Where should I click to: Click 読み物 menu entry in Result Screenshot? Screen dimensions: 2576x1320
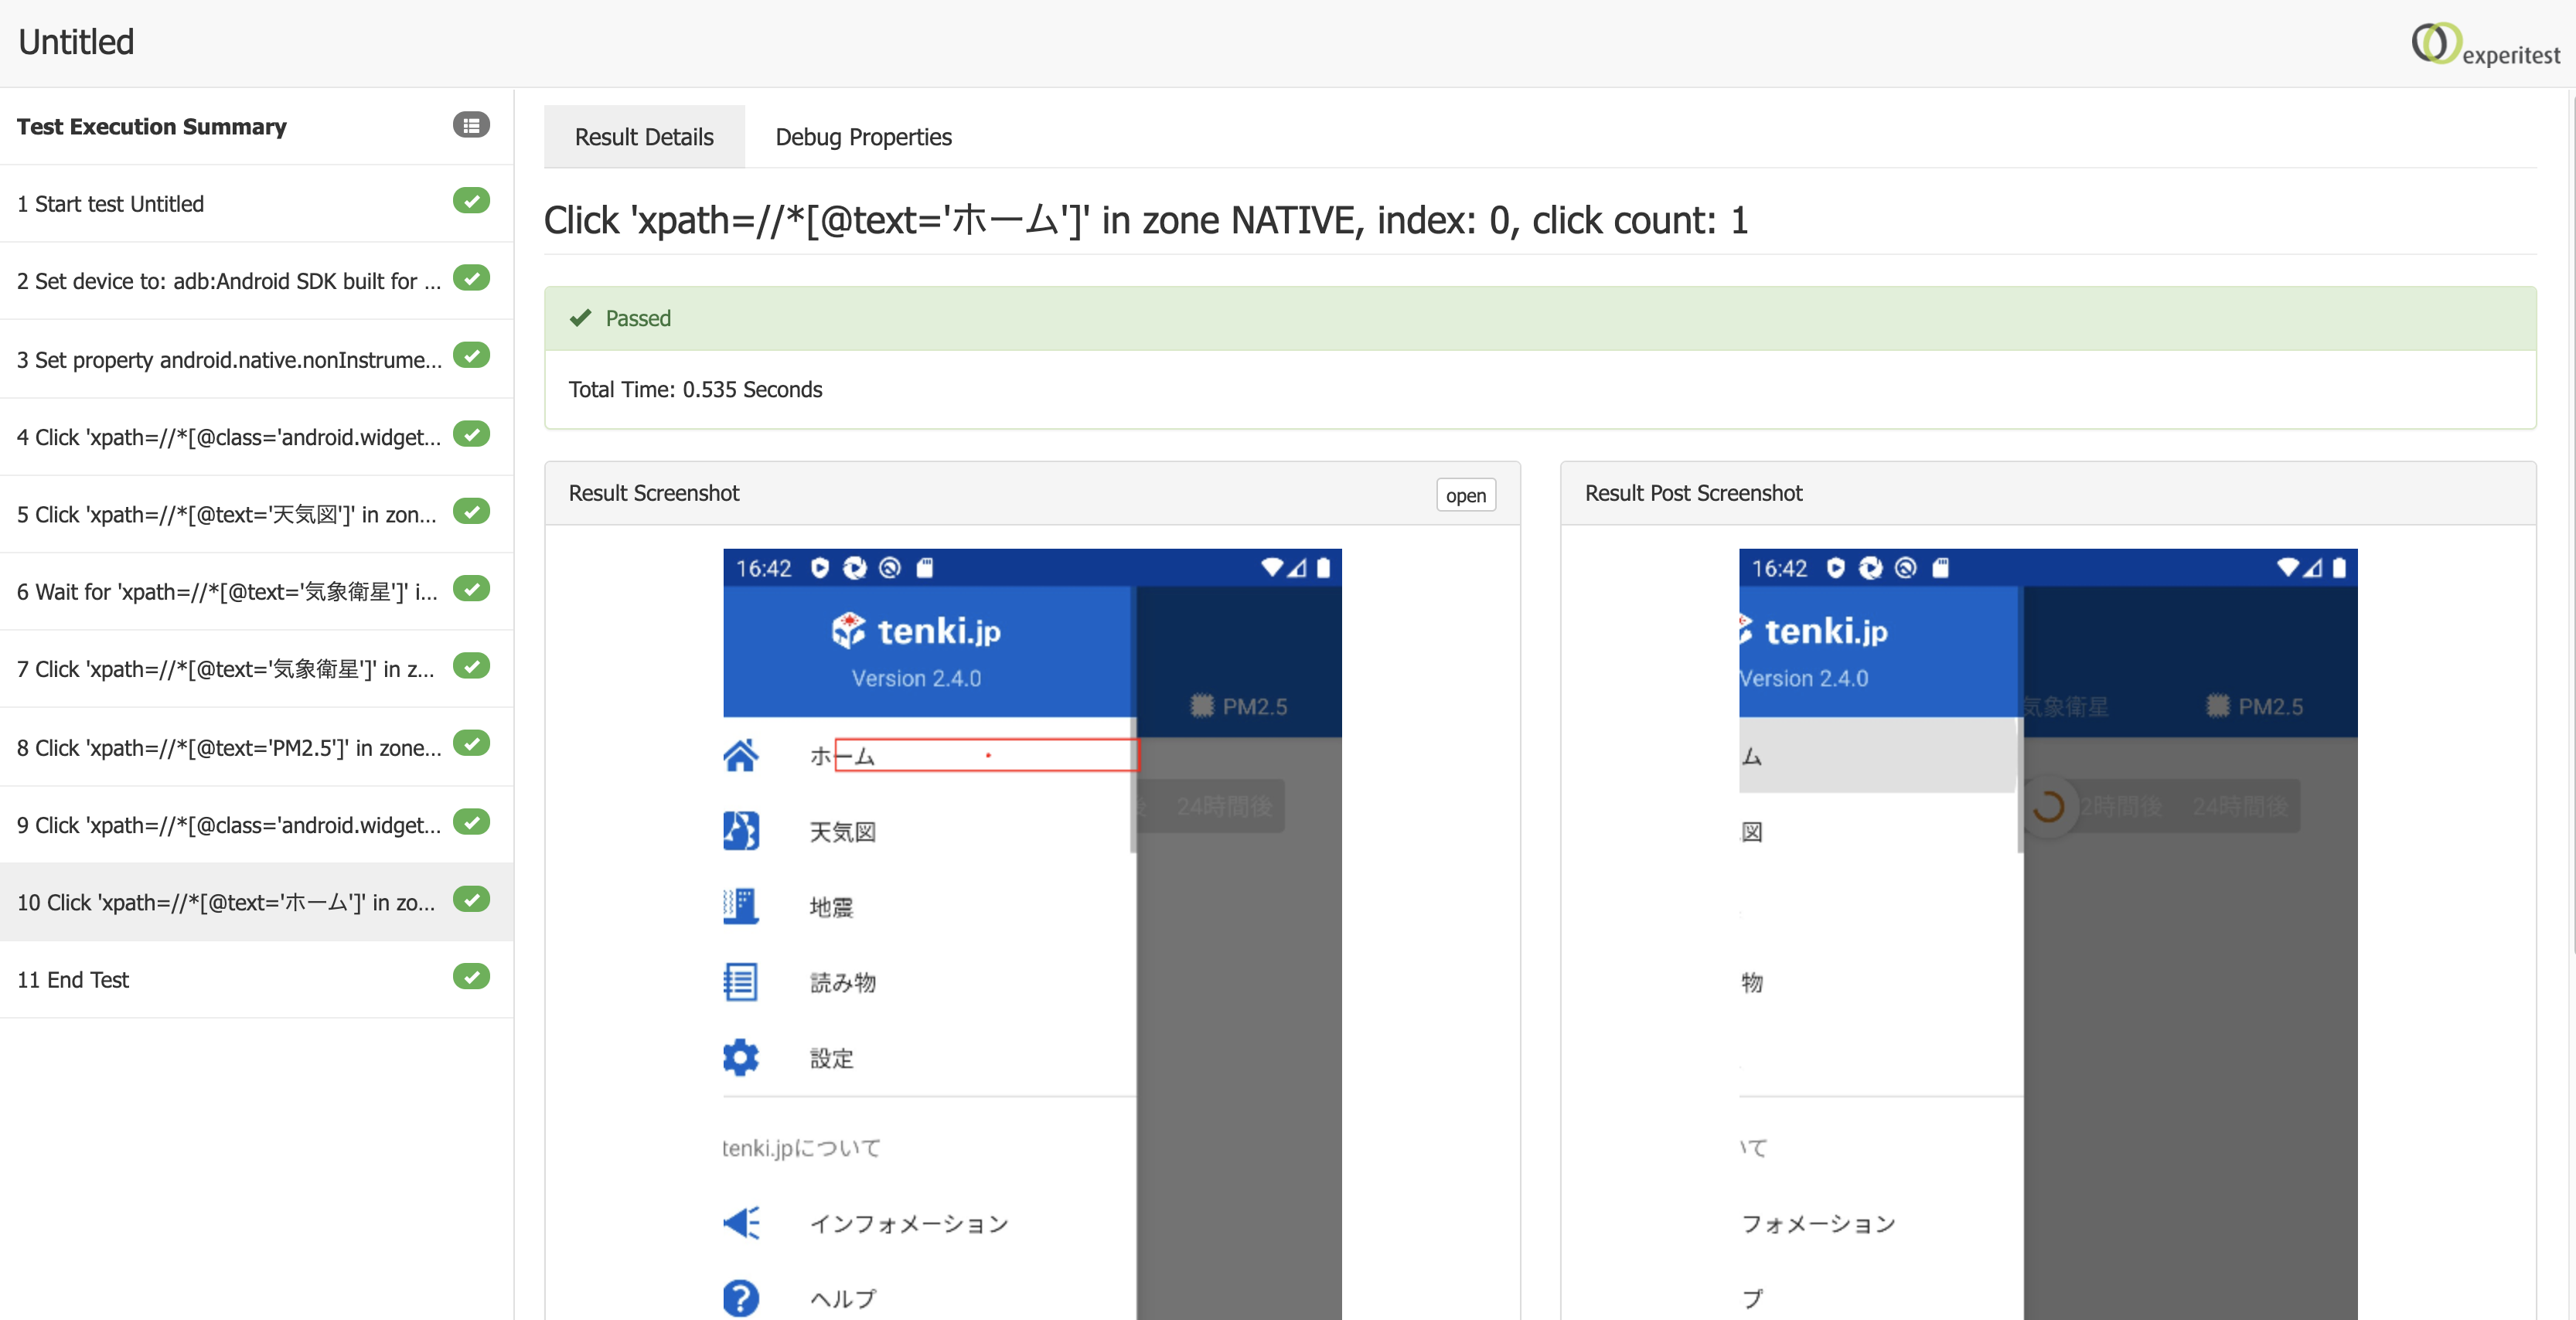pos(842,983)
